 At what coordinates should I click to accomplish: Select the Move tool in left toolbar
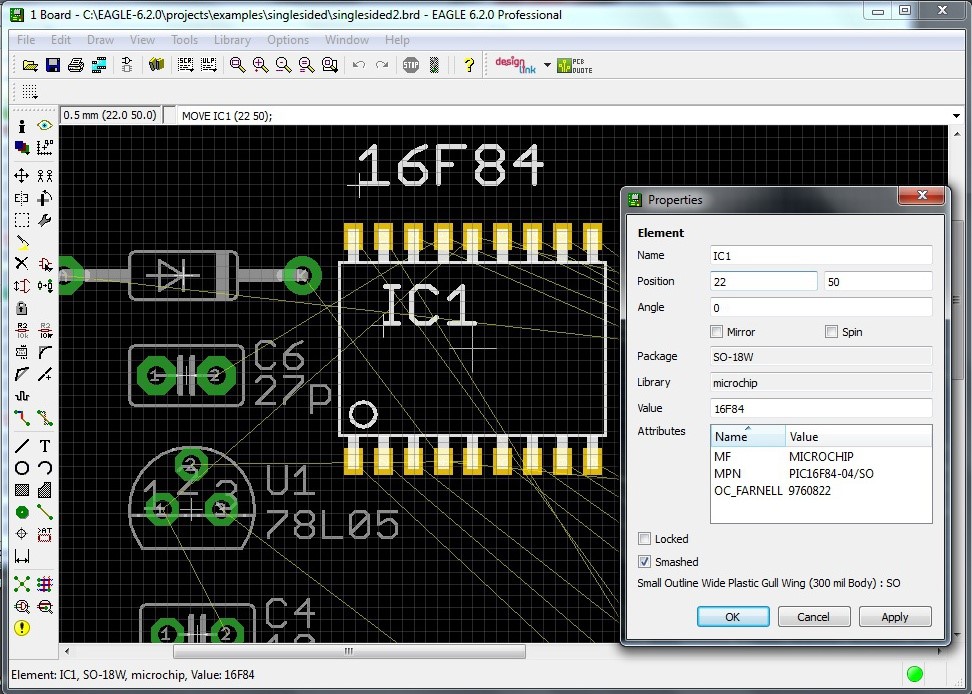point(21,175)
